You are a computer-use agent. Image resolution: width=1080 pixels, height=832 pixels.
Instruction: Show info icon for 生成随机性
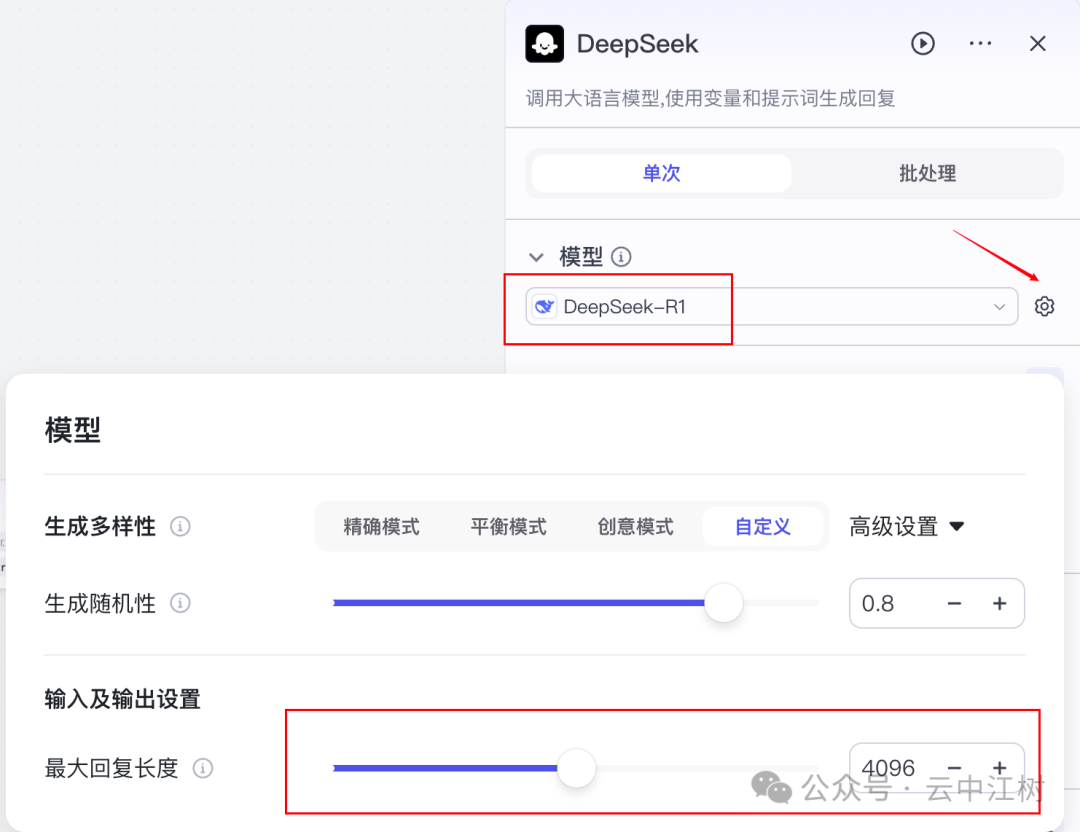click(x=180, y=603)
